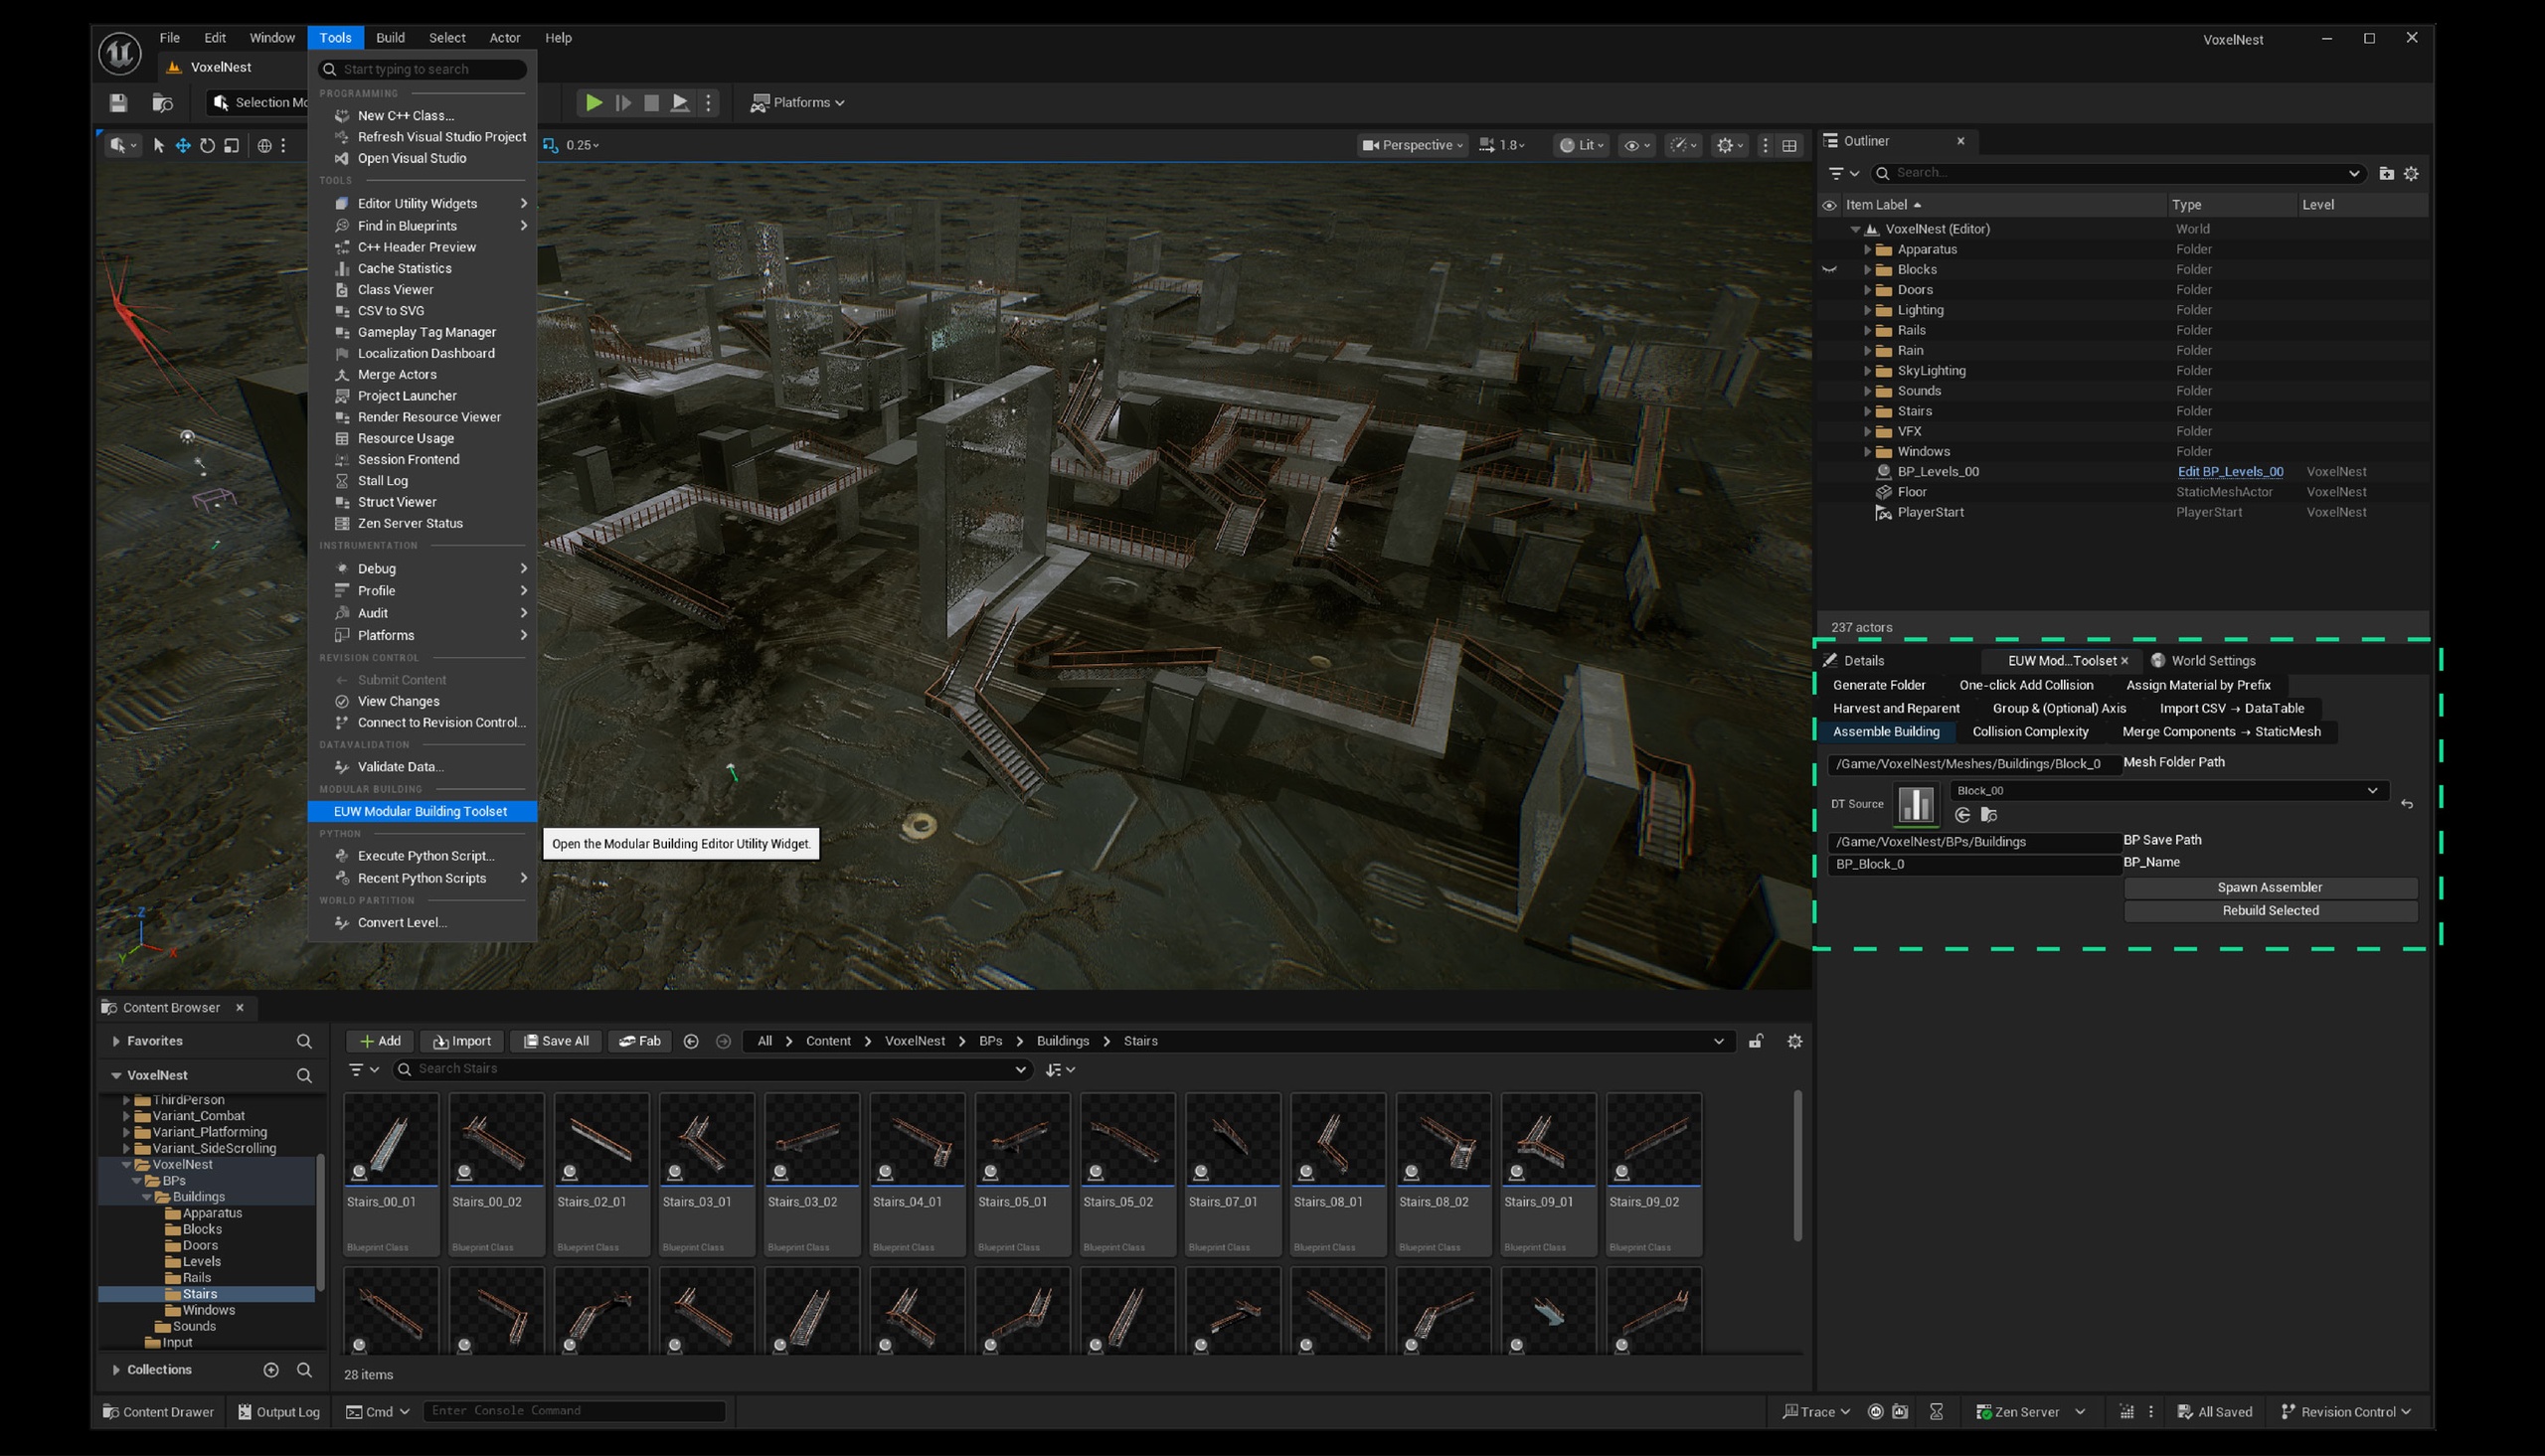2545x1456 pixels.
Task: Open the Lit view mode dropdown
Action: click(1581, 145)
